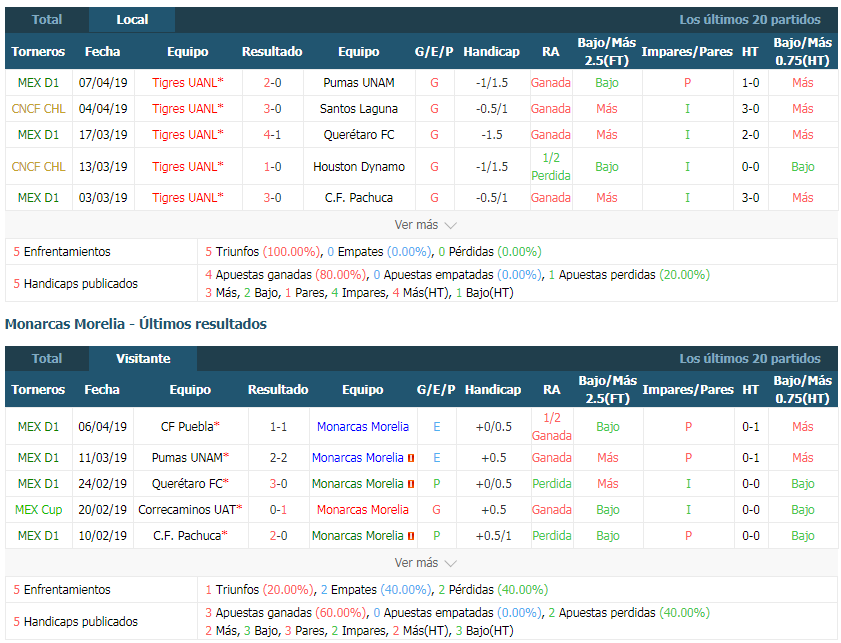Click "4 Apuestas ganadas (80.00%)" text

click(285, 275)
